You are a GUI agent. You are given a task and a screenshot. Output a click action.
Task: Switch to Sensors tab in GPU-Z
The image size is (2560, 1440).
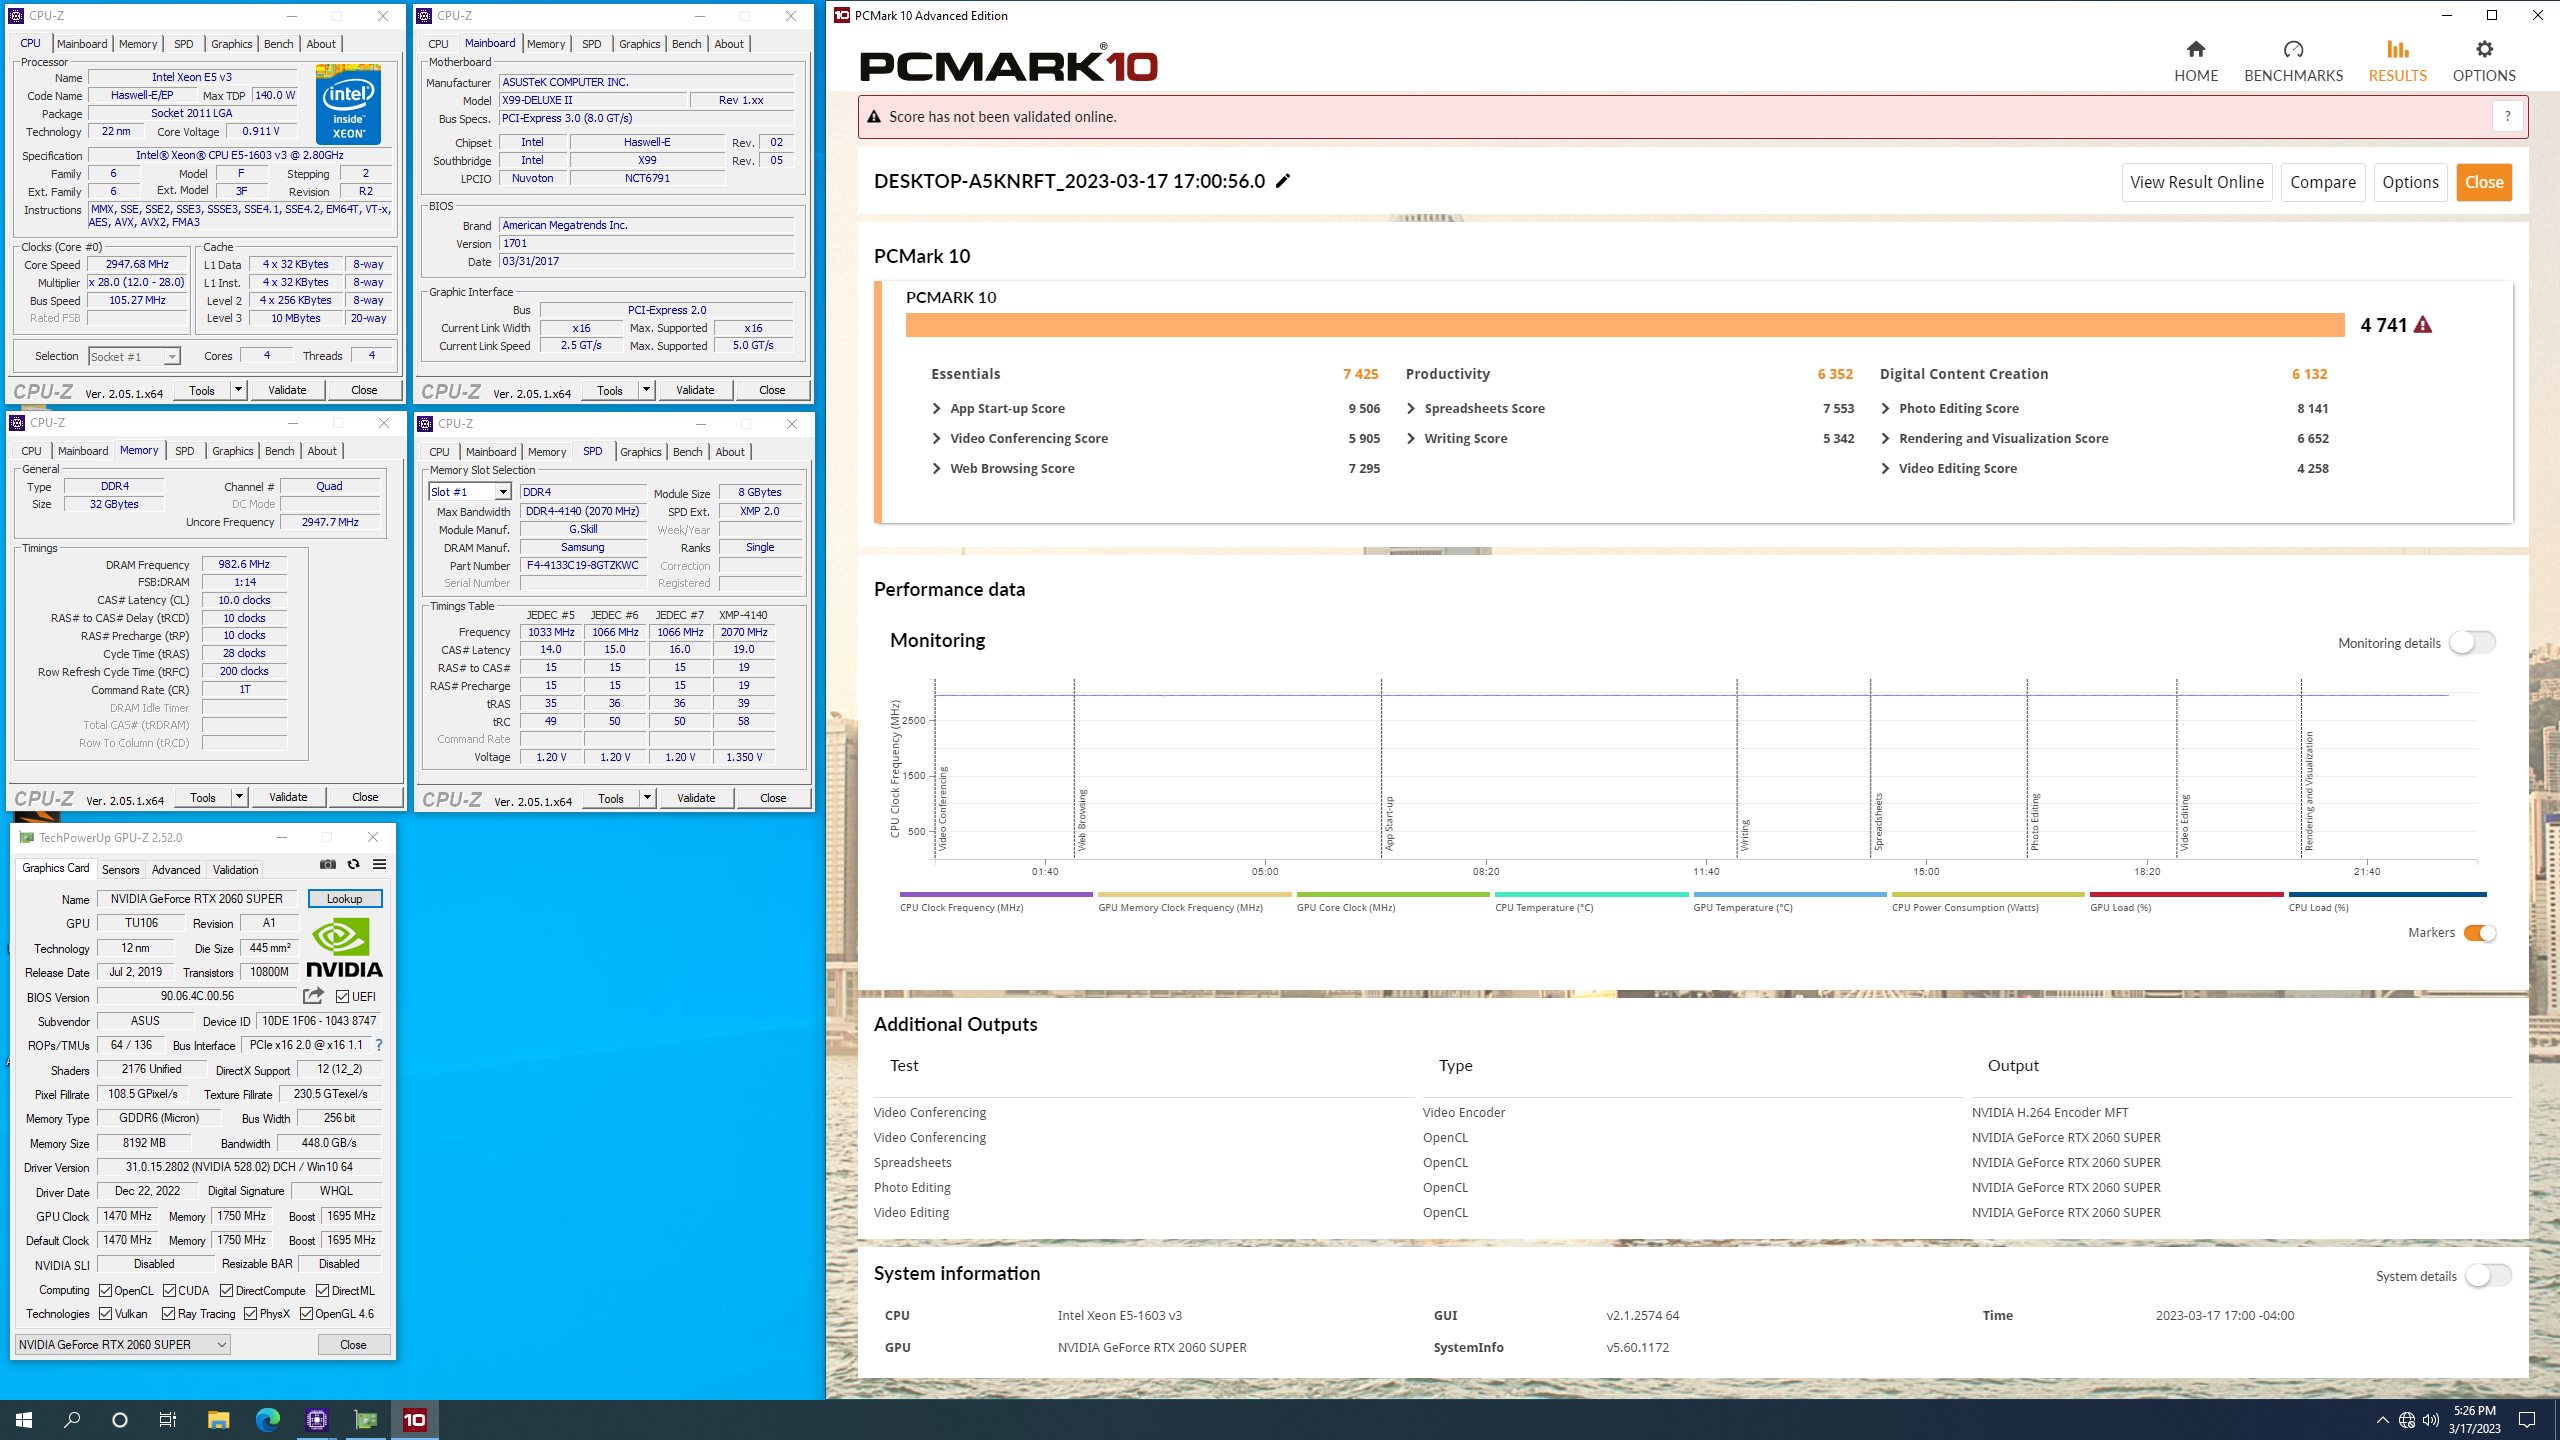point(120,869)
